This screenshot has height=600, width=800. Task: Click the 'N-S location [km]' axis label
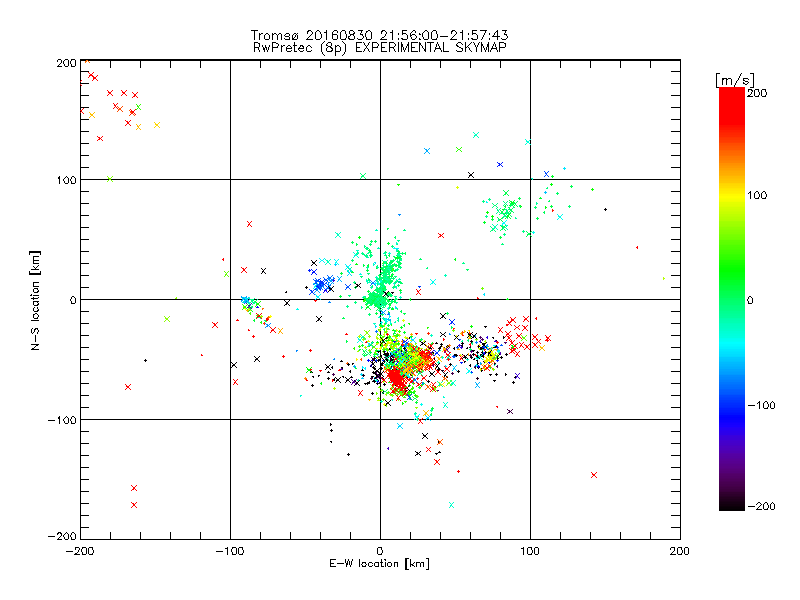point(35,300)
